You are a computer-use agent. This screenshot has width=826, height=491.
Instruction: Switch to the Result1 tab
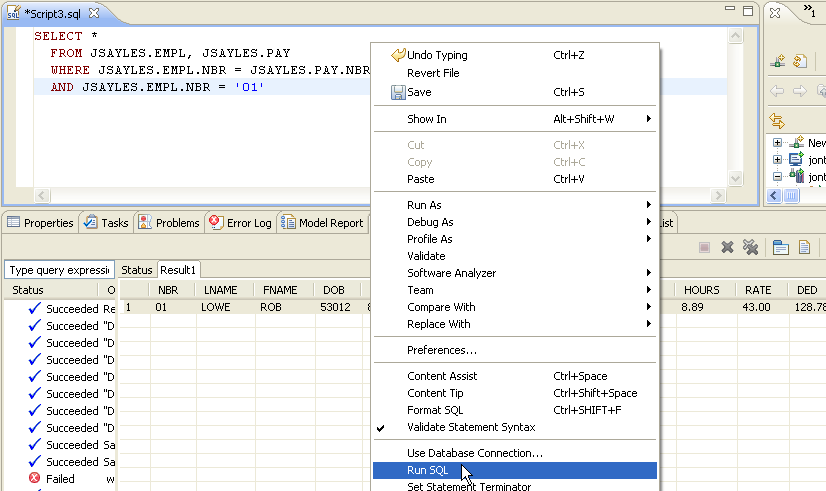coord(178,270)
